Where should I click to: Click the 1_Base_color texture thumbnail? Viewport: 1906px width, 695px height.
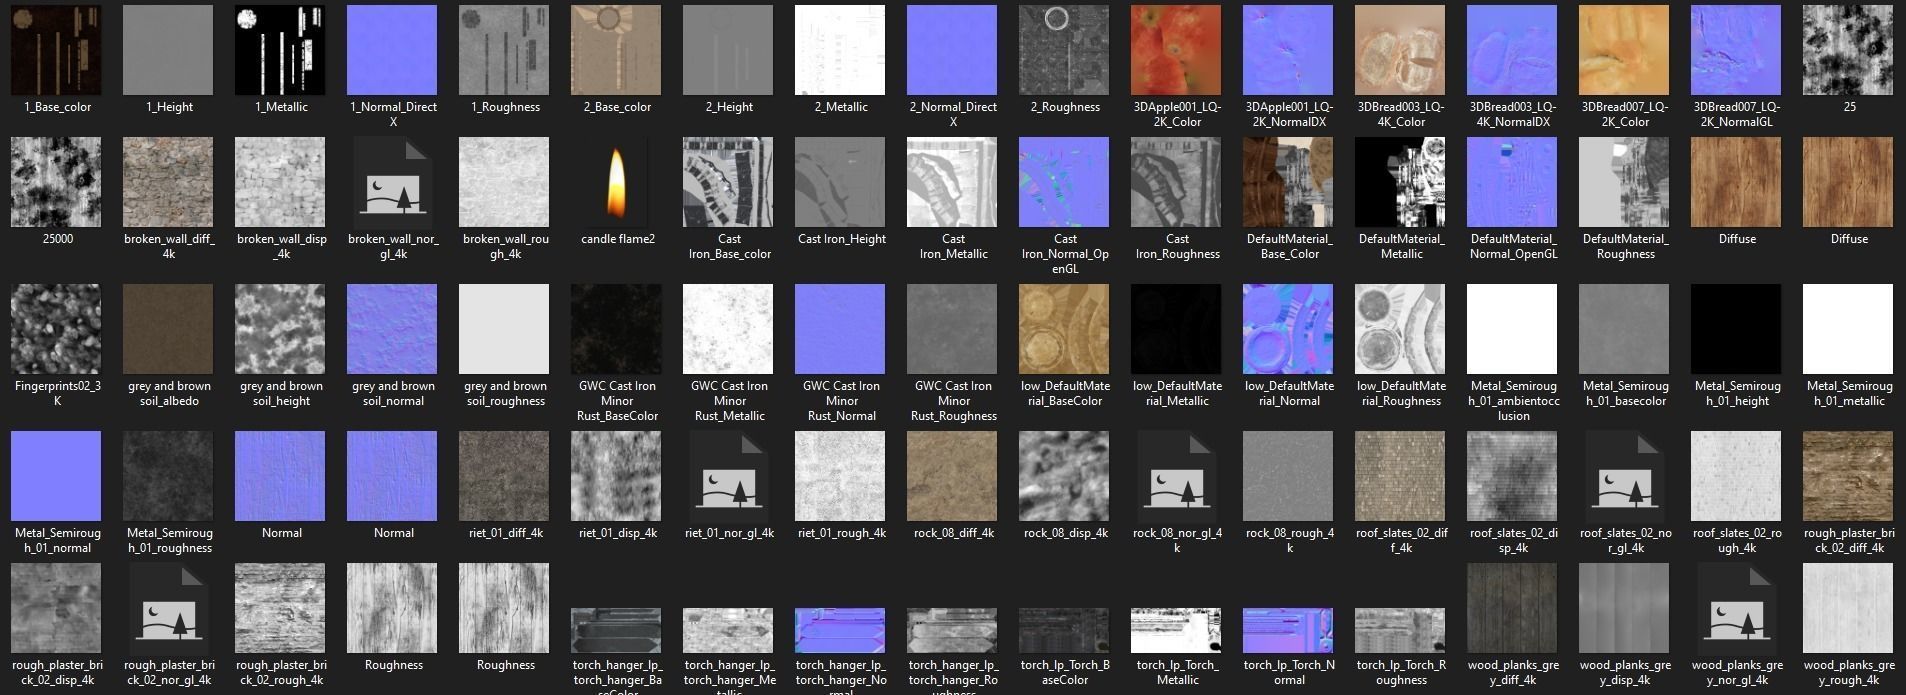(x=56, y=50)
